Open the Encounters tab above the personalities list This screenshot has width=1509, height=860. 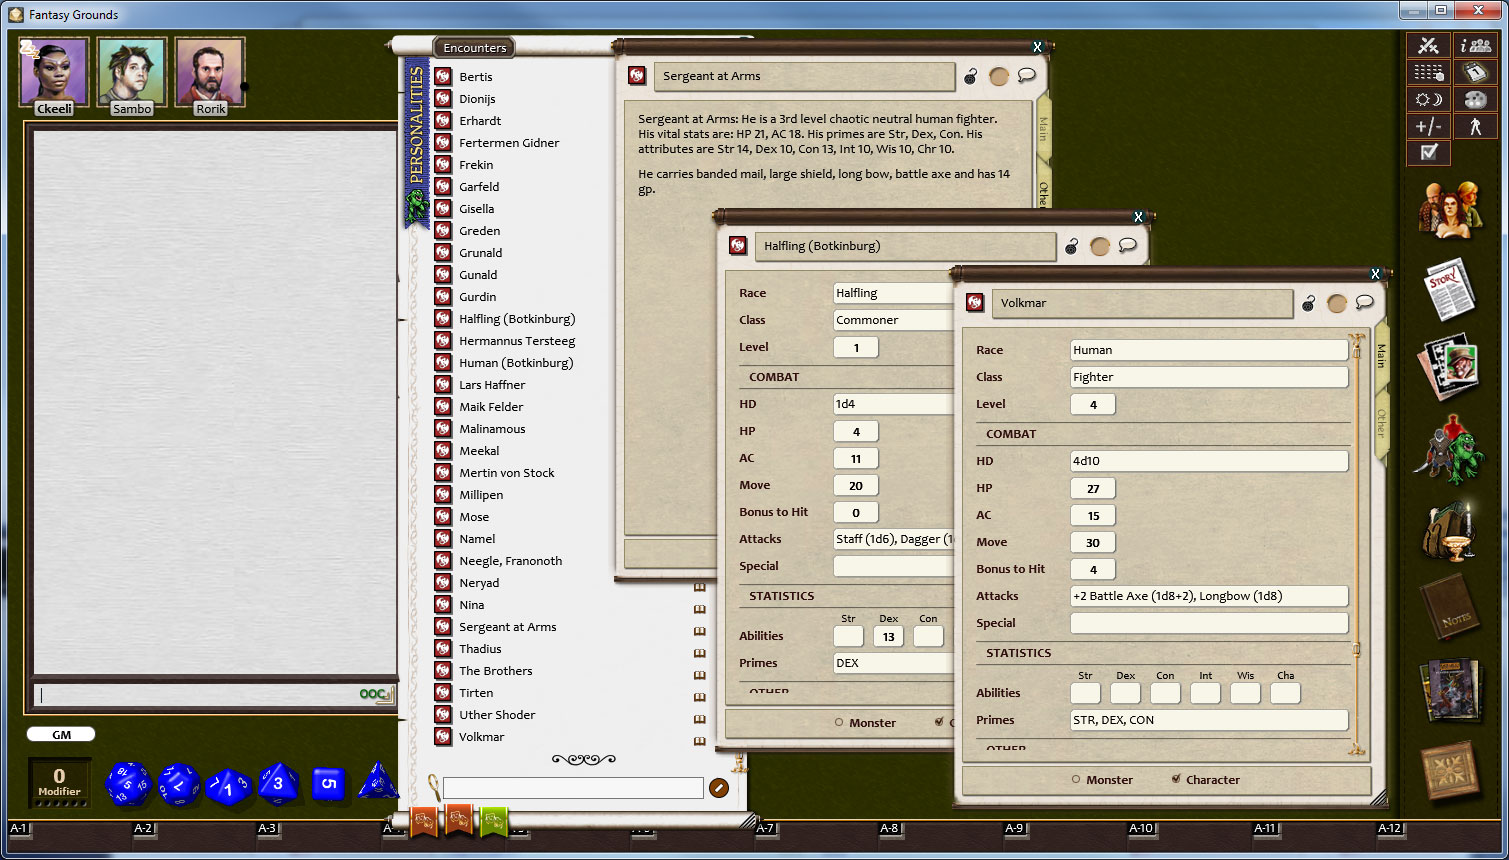tap(473, 47)
